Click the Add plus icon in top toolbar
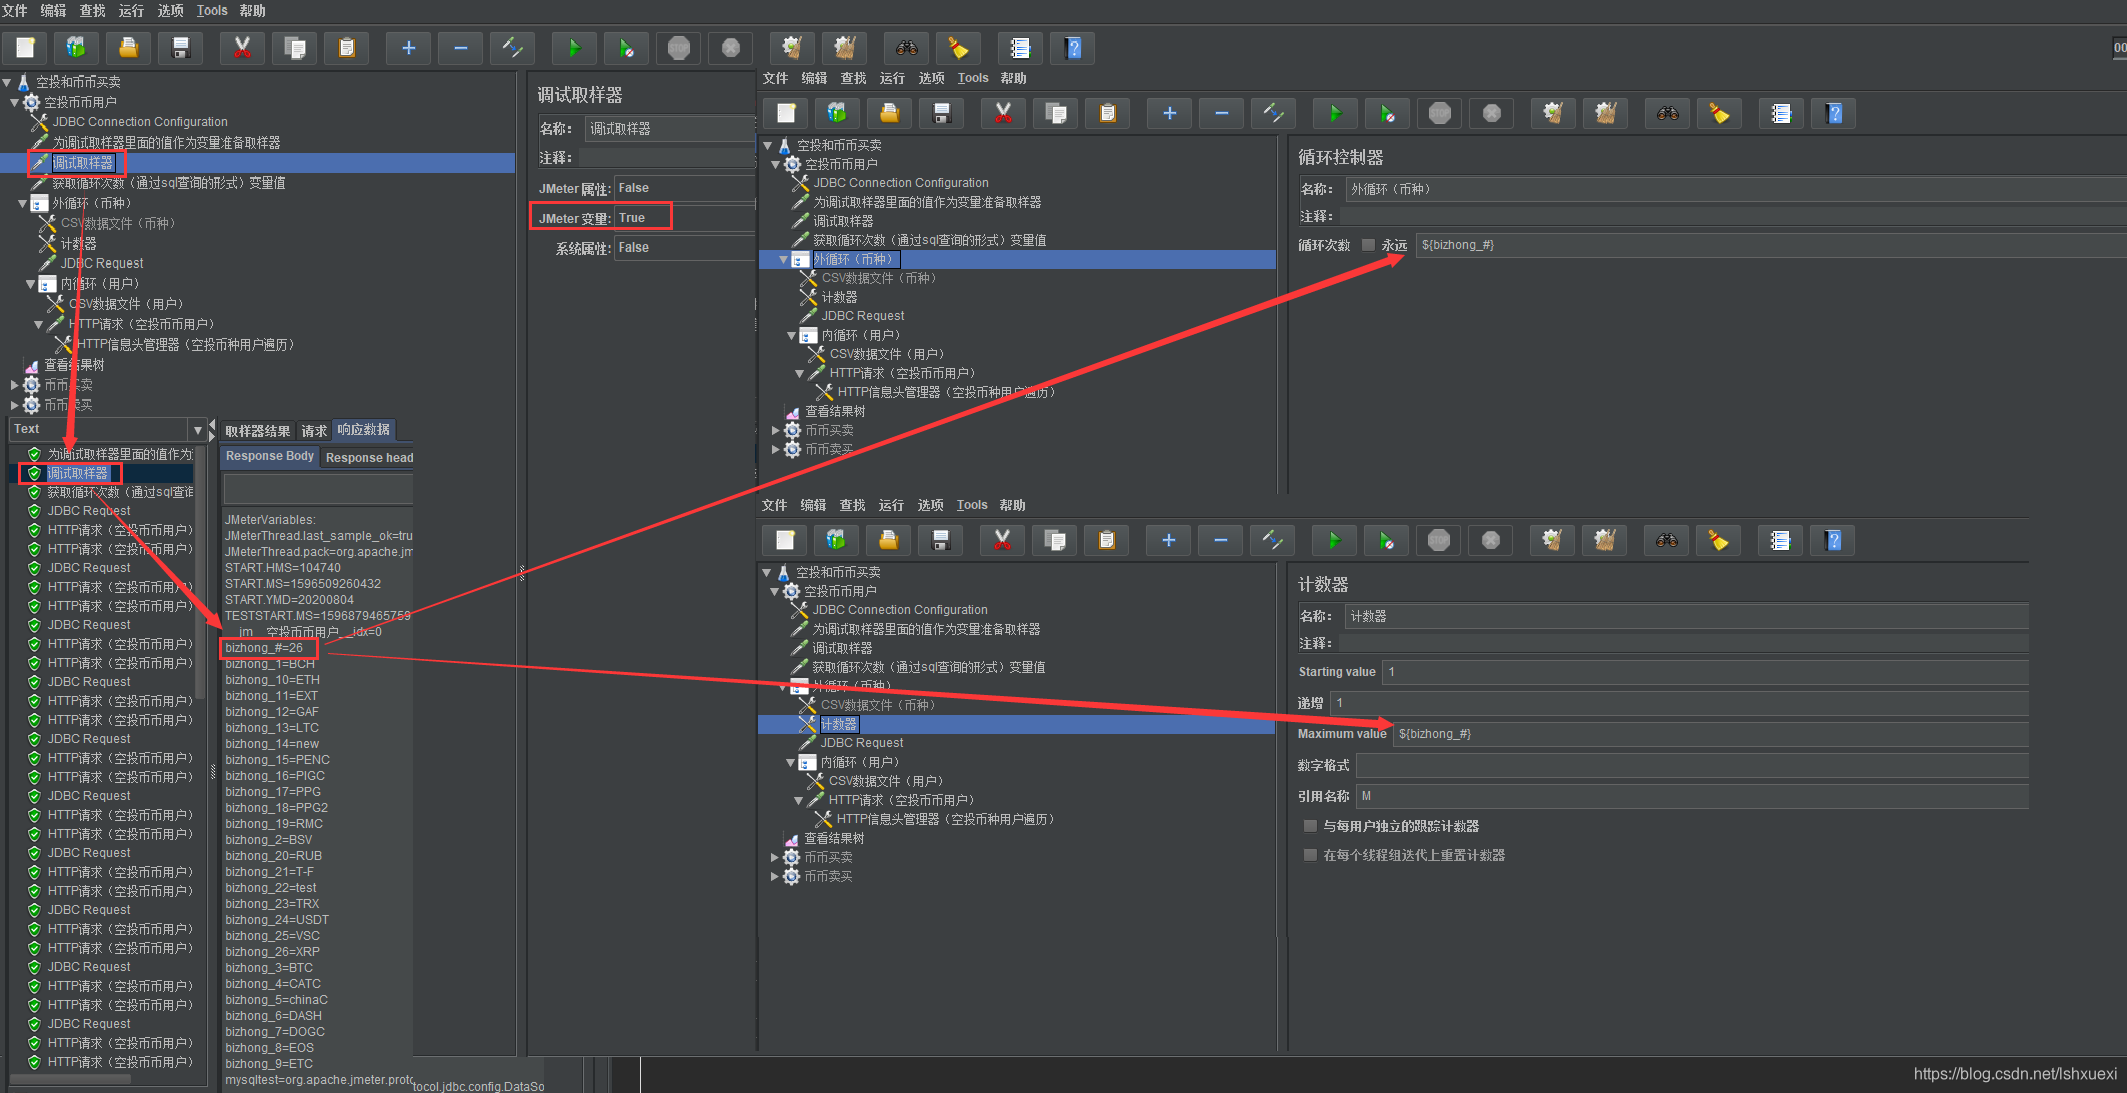This screenshot has width=2127, height=1093. point(408,48)
